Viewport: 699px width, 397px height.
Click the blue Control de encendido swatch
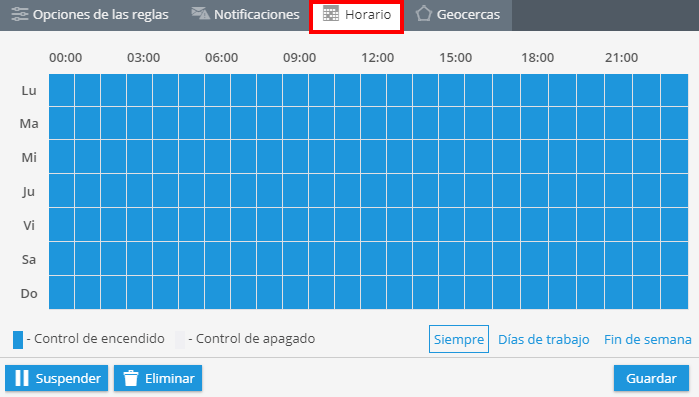point(18,340)
